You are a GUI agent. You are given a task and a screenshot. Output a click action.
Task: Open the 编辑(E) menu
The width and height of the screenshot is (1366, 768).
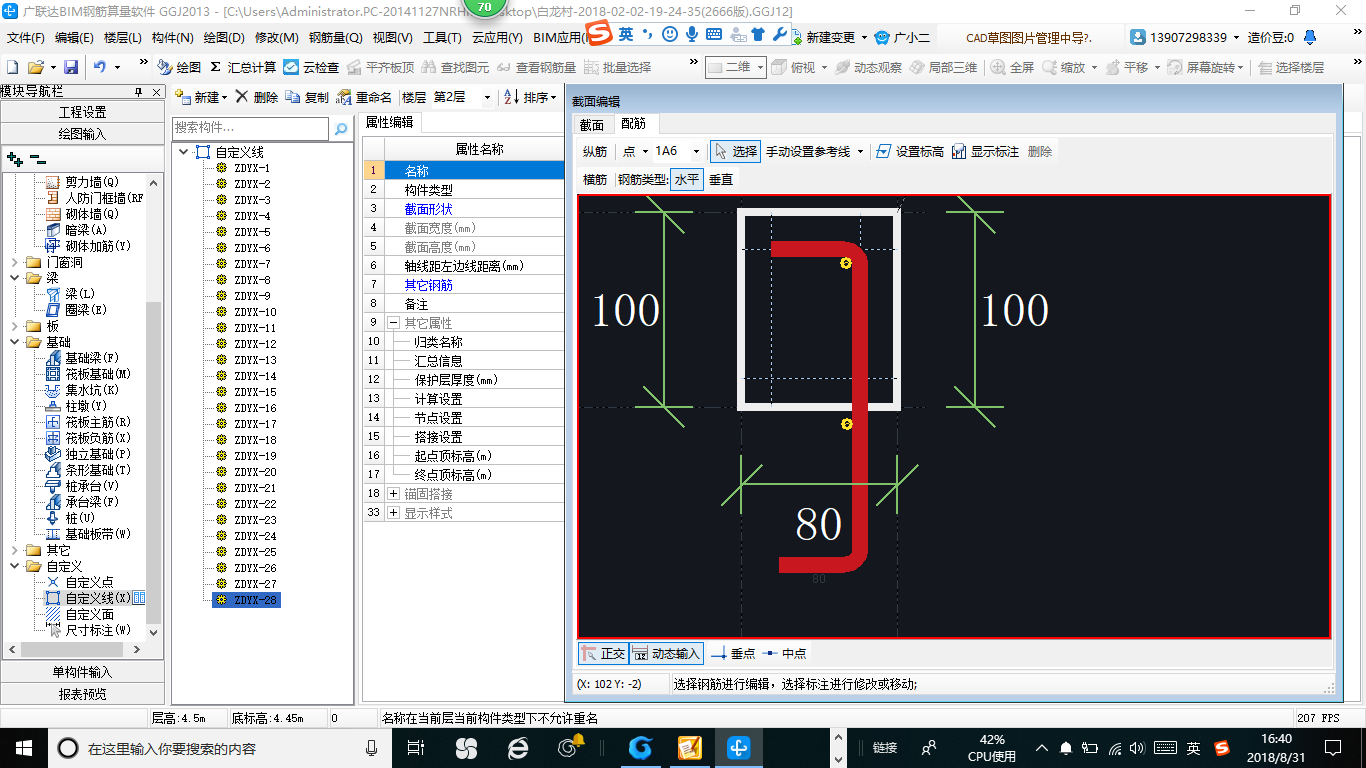[x=74, y=37]
